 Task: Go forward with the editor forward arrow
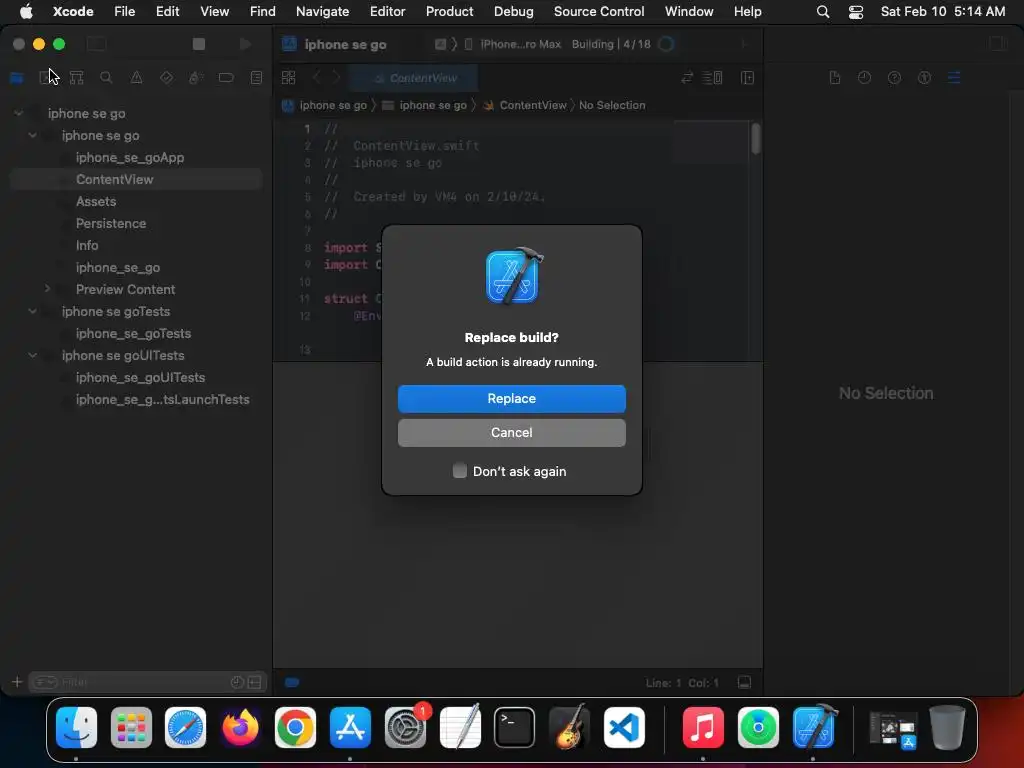tap(336, 78)
